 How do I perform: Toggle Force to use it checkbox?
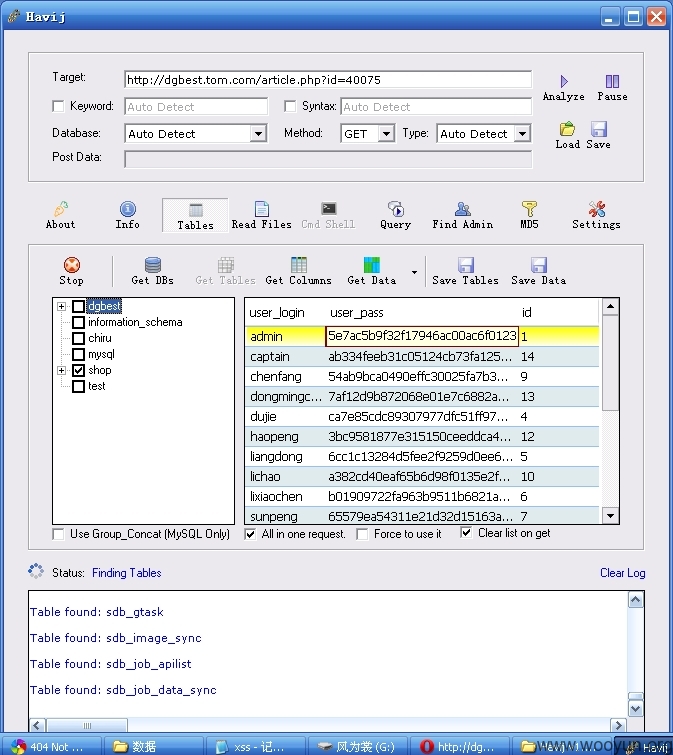pos(362,534)
